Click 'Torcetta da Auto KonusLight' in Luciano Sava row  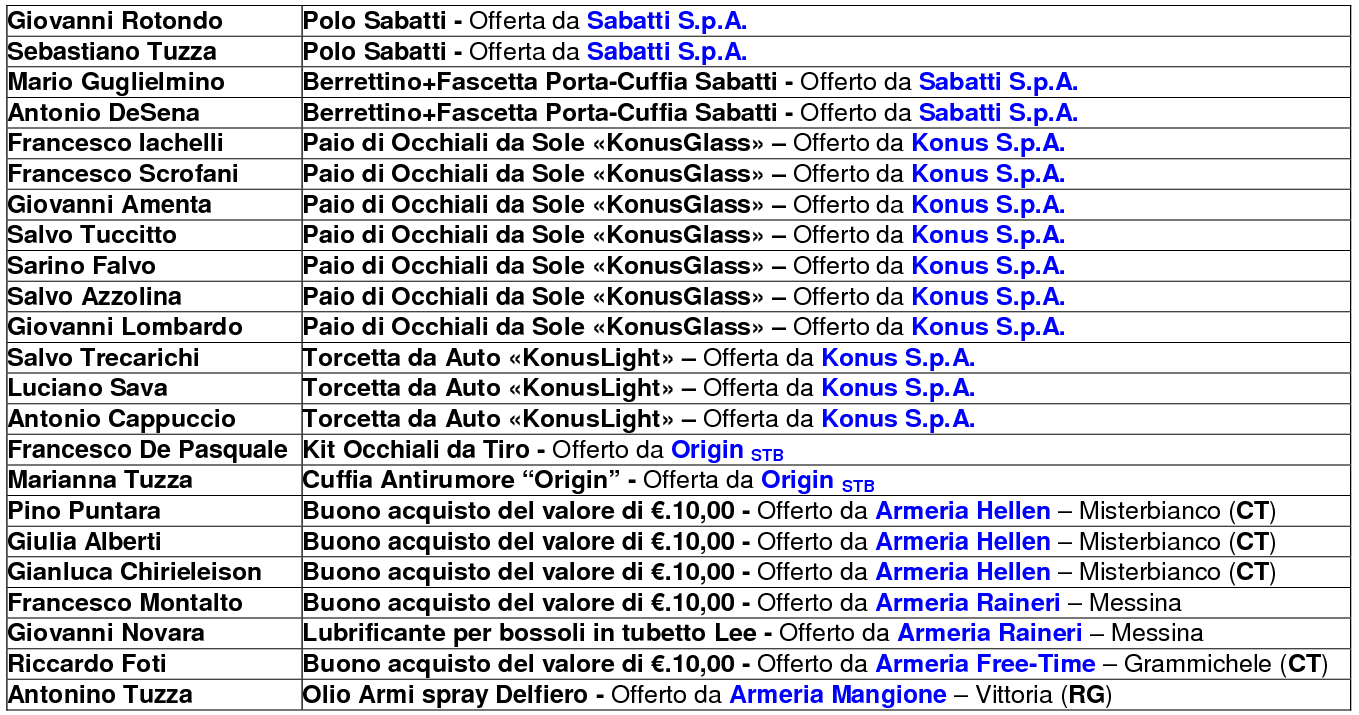[488, 388]
